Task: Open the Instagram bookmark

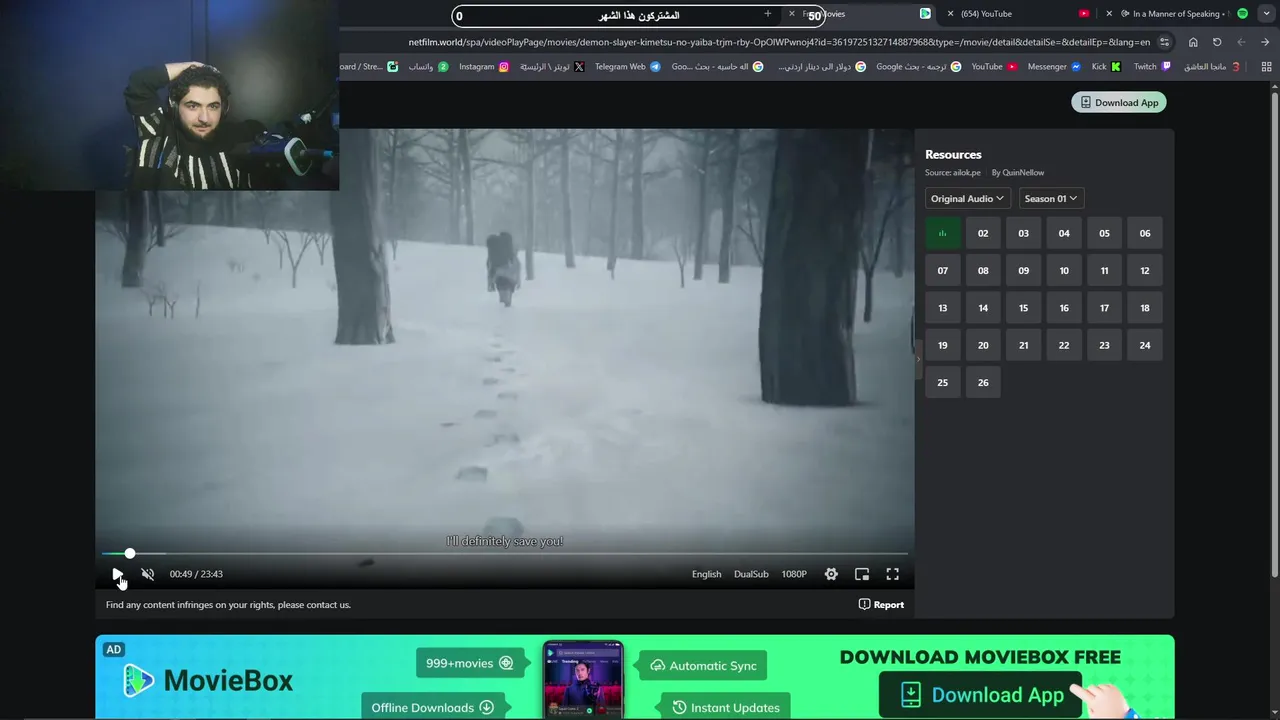Action: [484, 67]
